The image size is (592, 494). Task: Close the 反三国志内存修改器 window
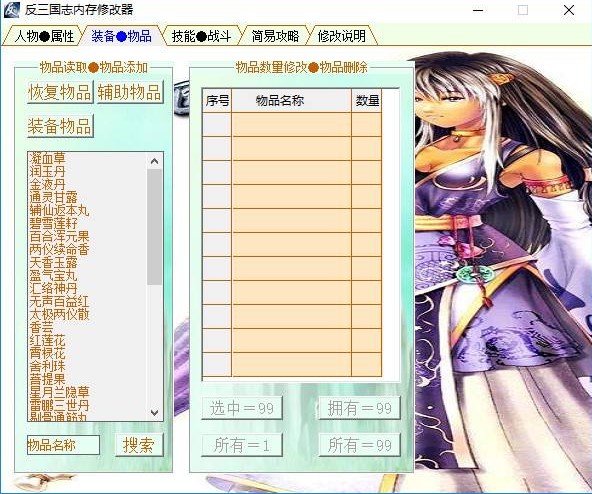coord(569,10)
